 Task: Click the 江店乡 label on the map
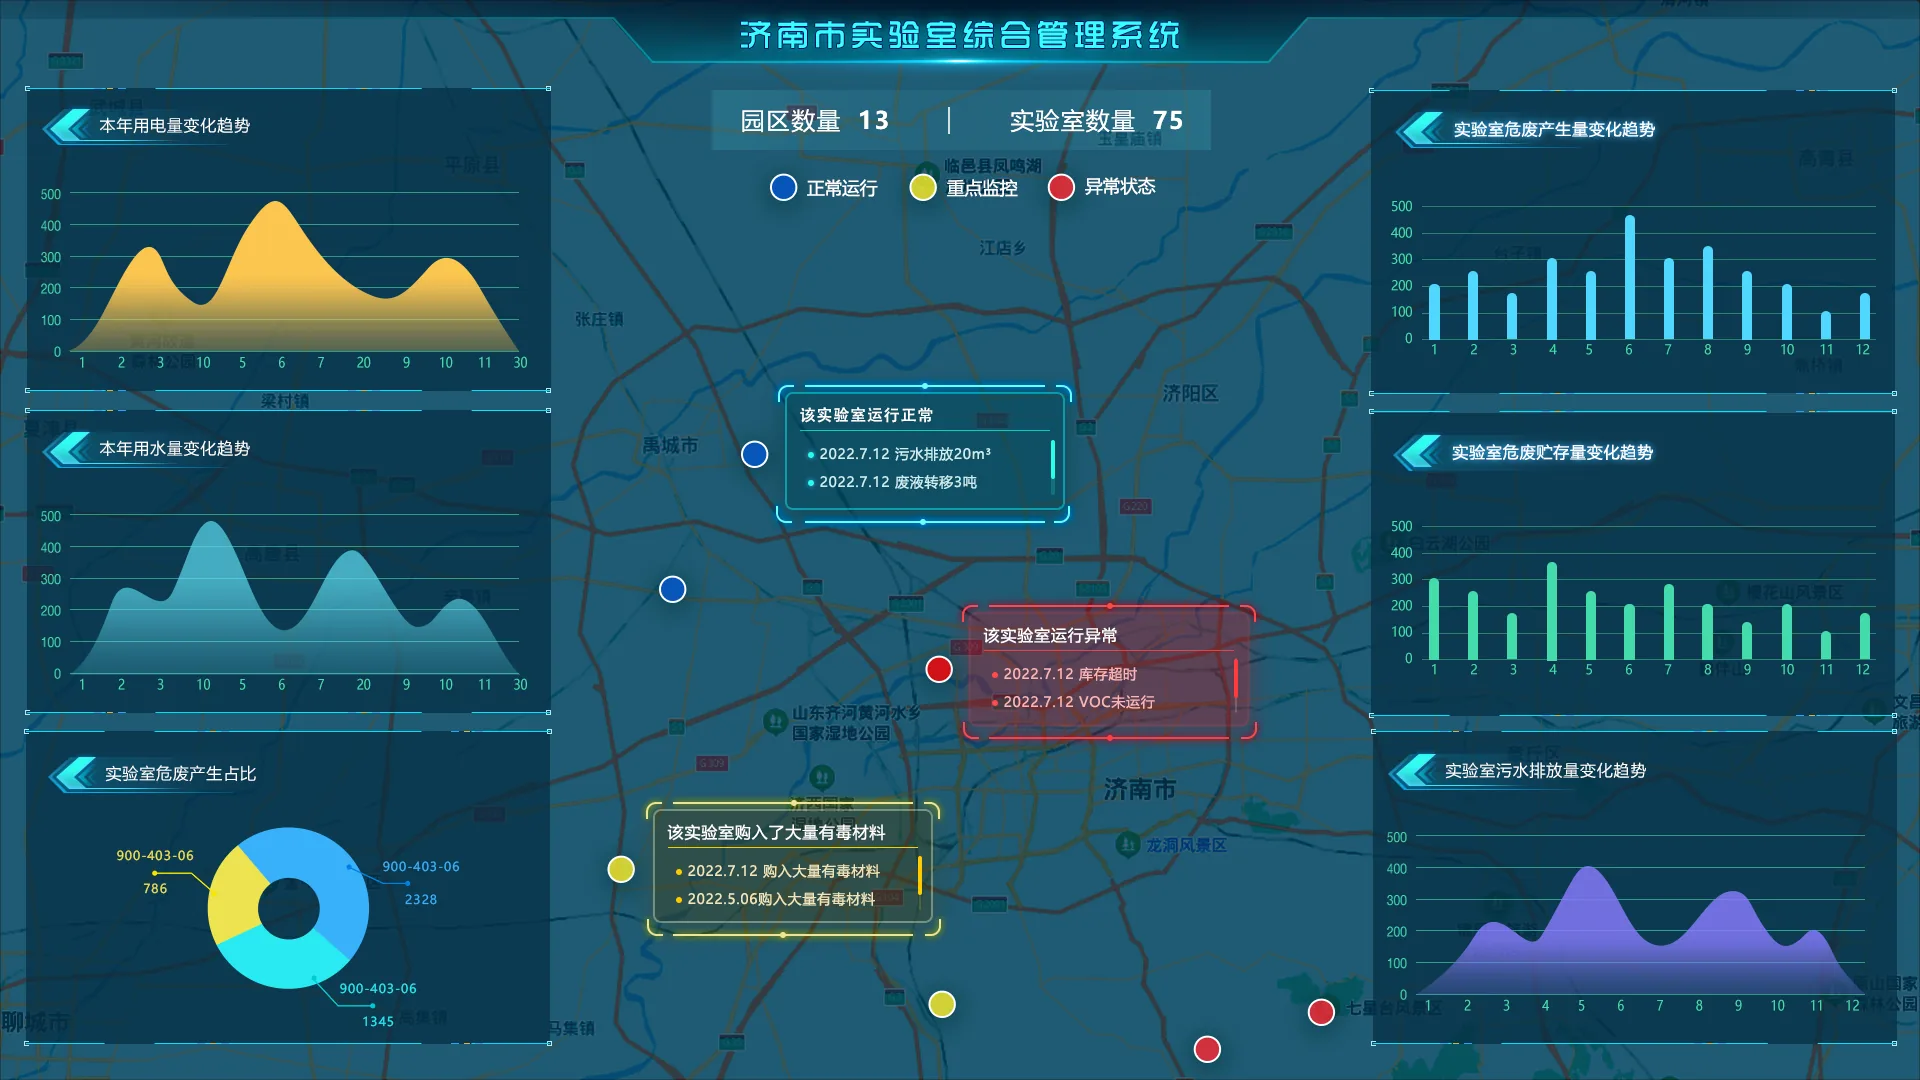click(x=1002, y=248)
